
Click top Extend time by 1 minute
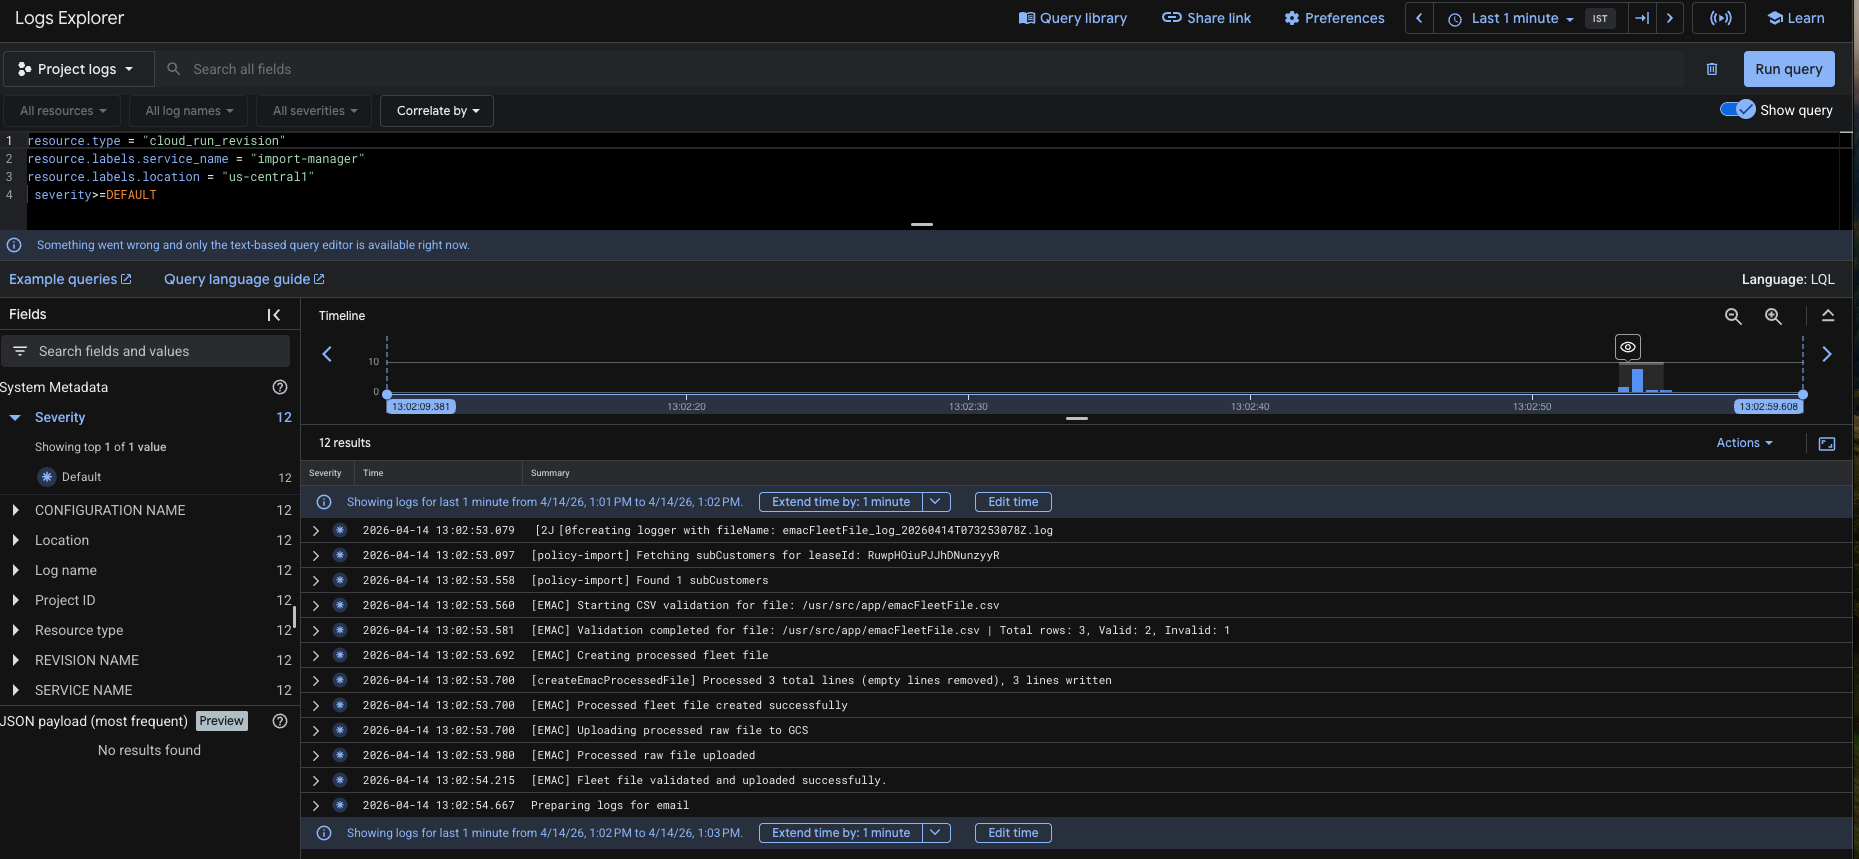pyautogui.click(x=841, y=502)
